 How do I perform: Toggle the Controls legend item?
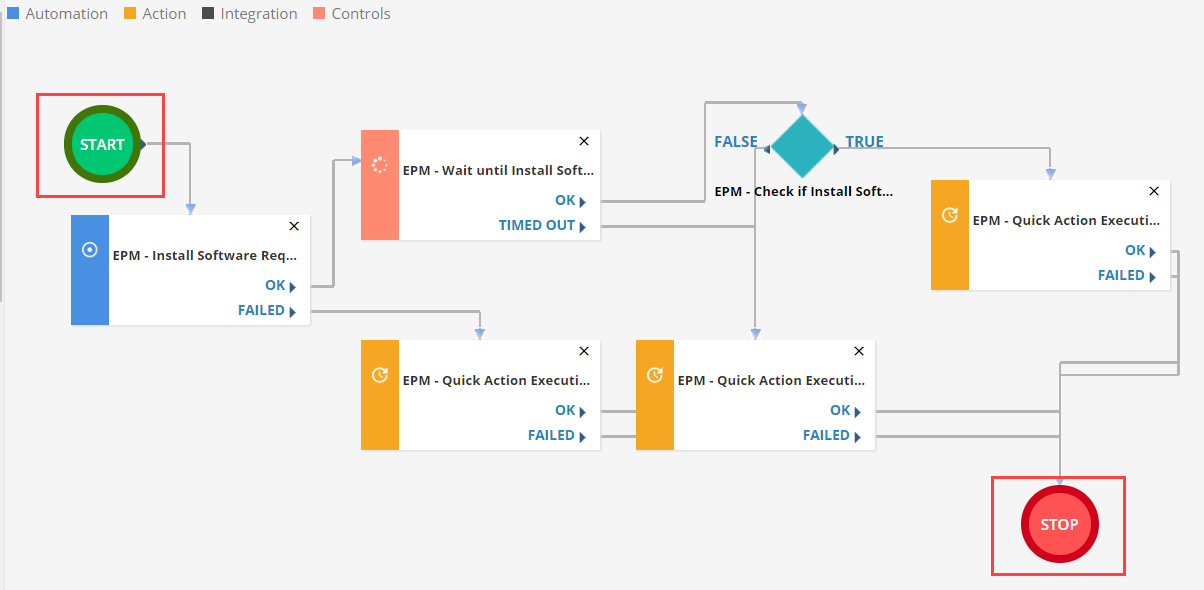[x=351, y=13]
